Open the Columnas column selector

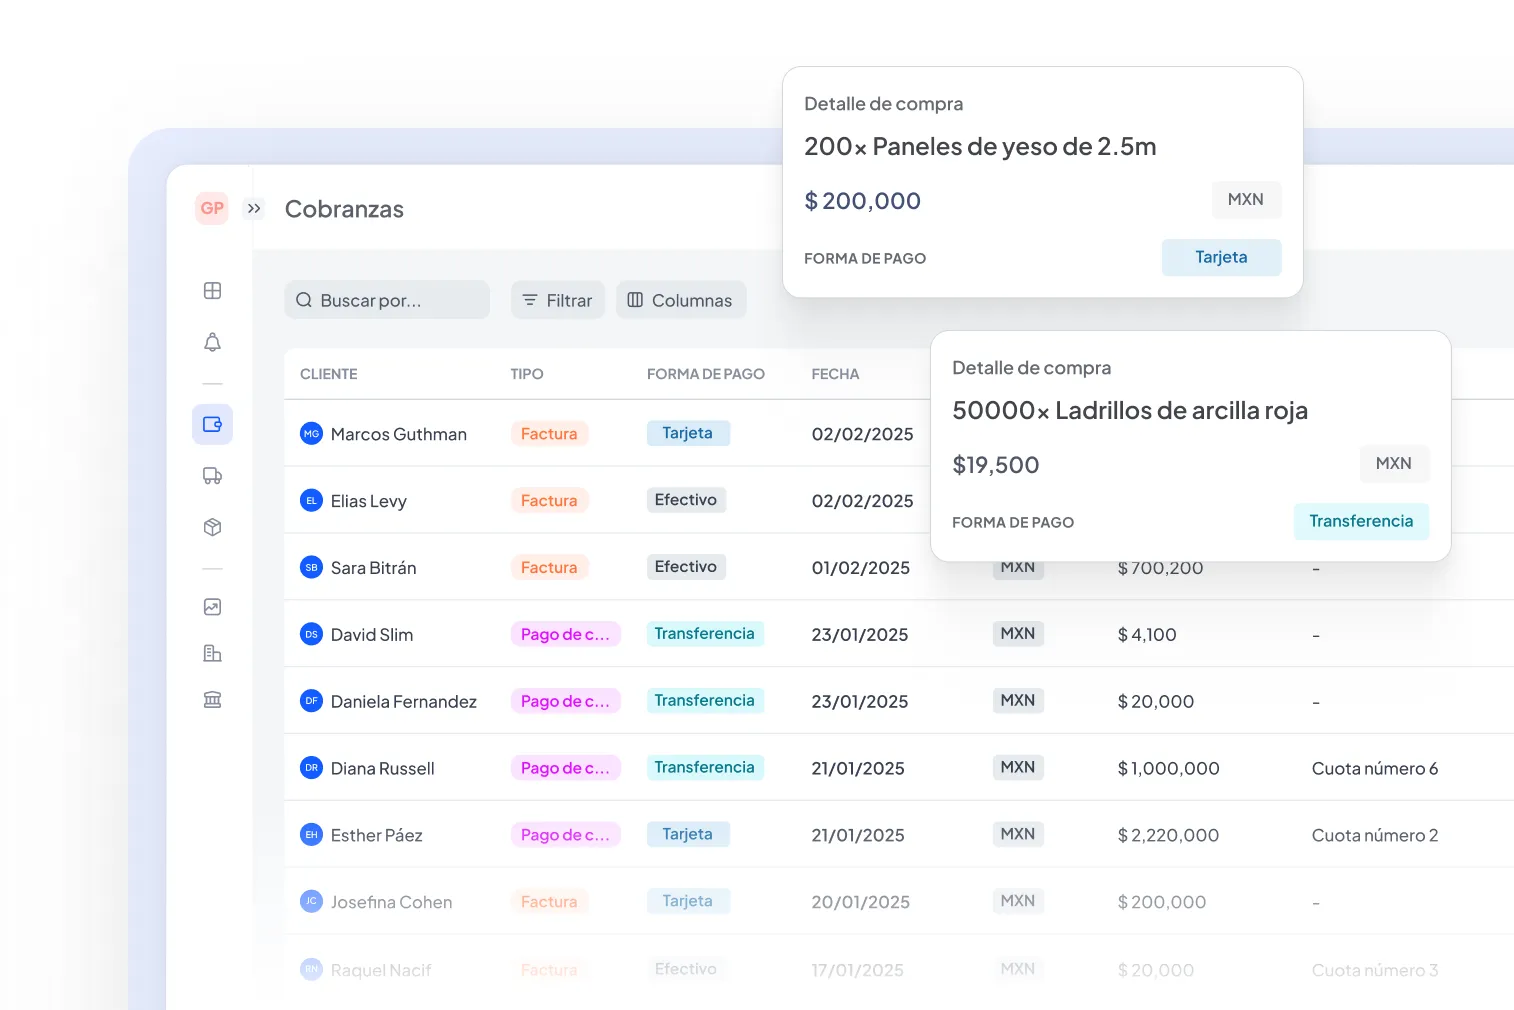point(681,299)
